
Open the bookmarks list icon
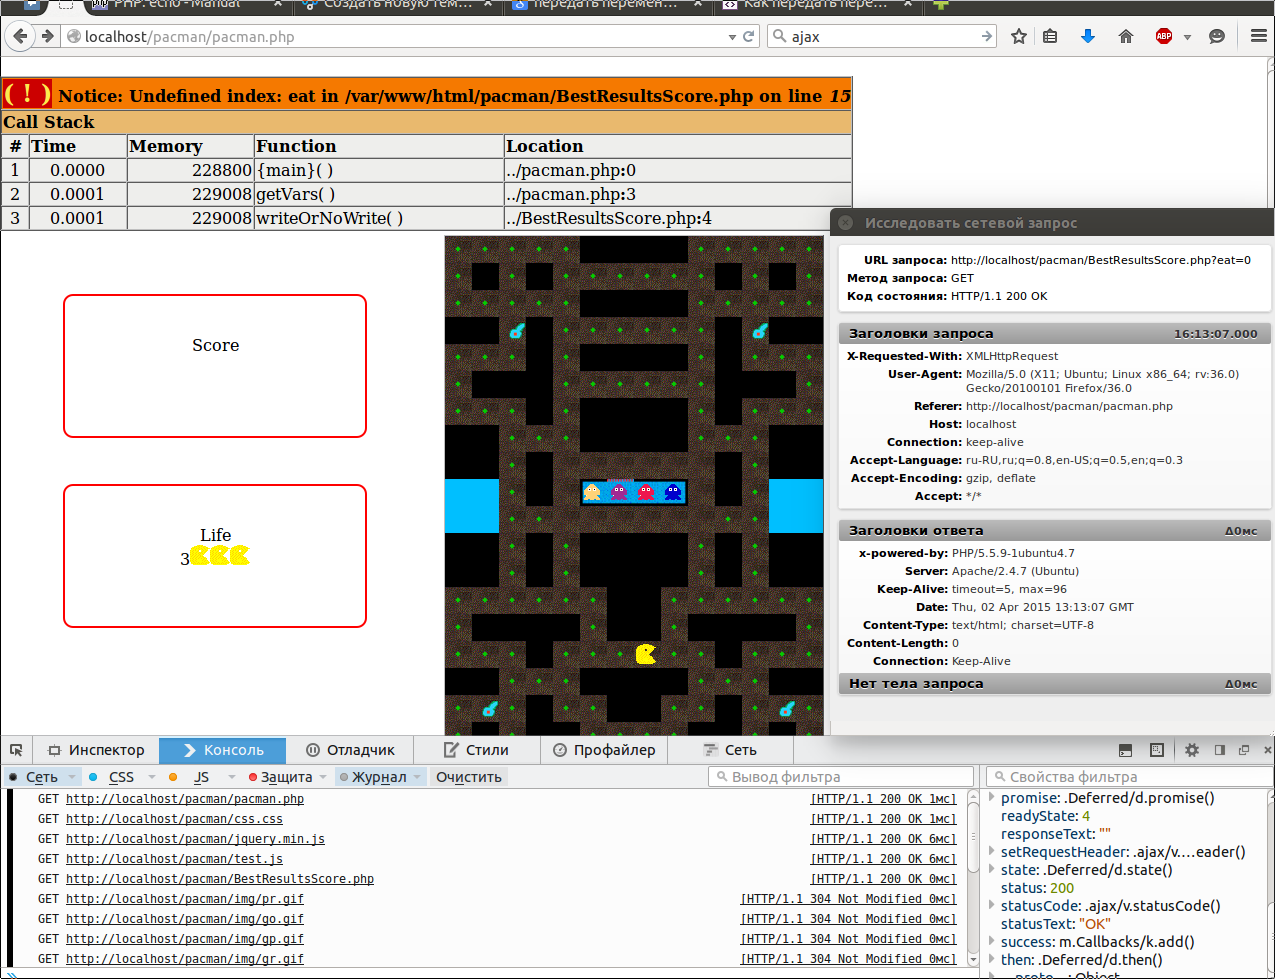pos(1050,36)
